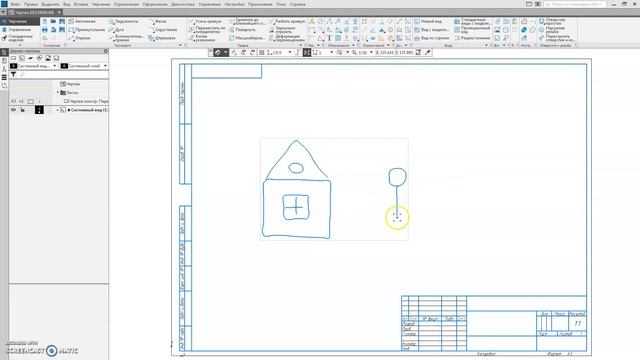Select the Отрезок tool
The height and width of the screenshot is (360, 640).
(x=80, y=38)
